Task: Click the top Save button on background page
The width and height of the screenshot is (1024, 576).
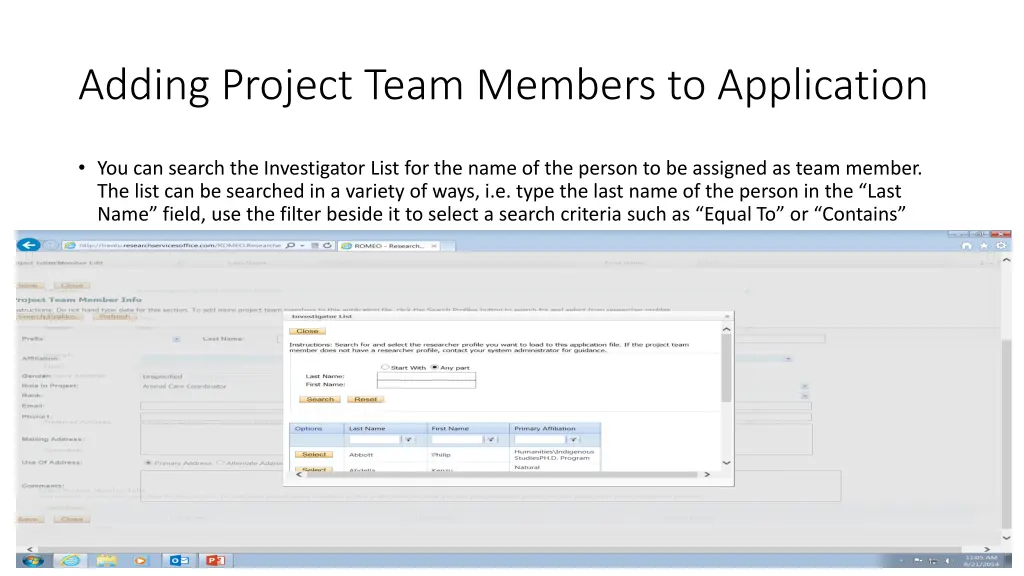Action: (x=29, y=285)
